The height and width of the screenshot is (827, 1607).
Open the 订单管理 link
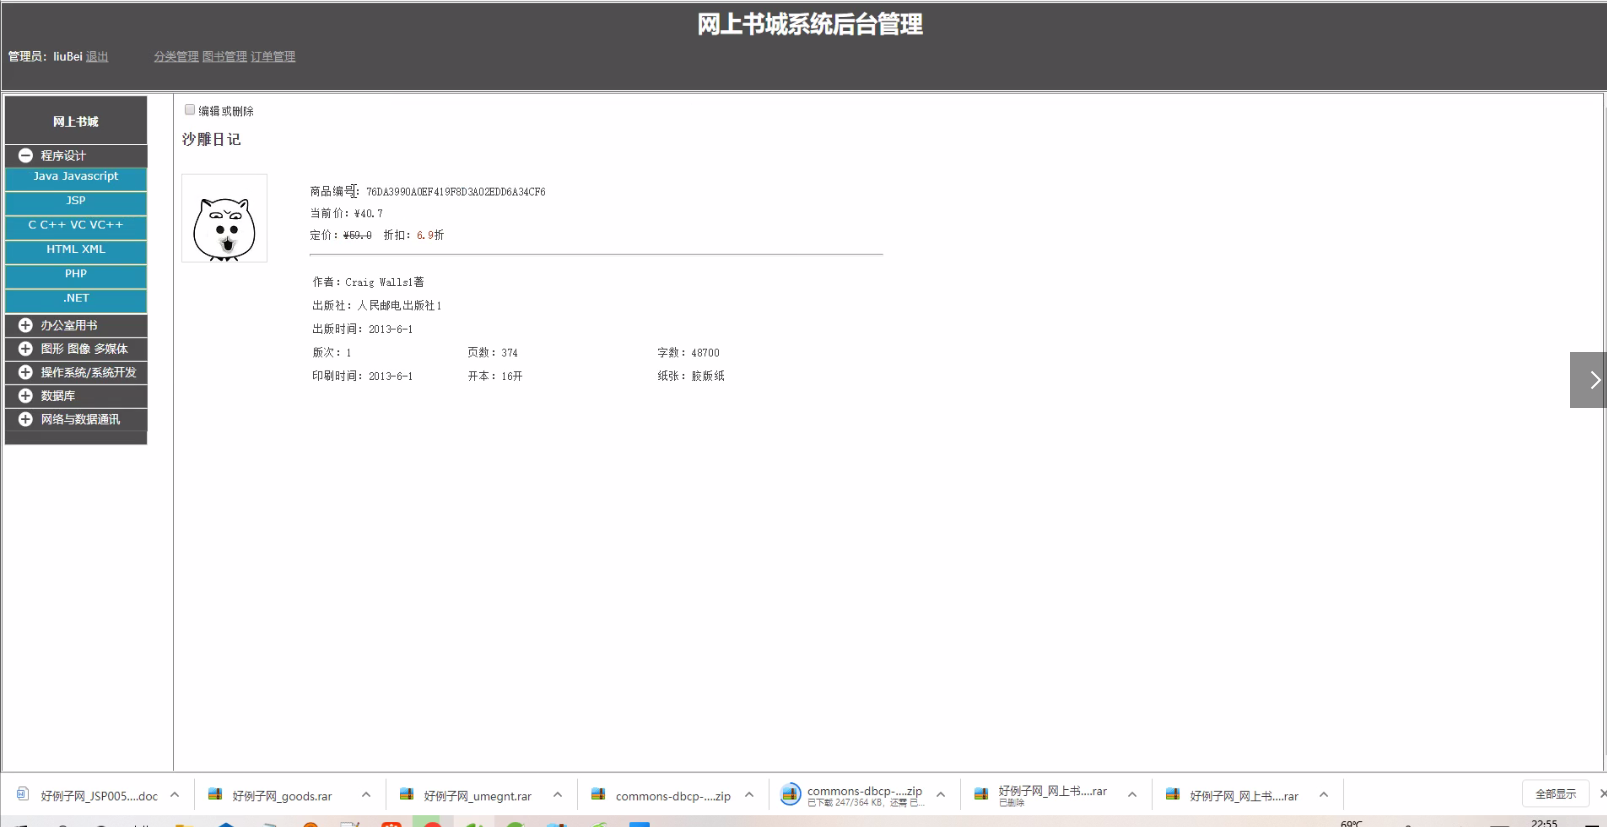click(273, 57)
